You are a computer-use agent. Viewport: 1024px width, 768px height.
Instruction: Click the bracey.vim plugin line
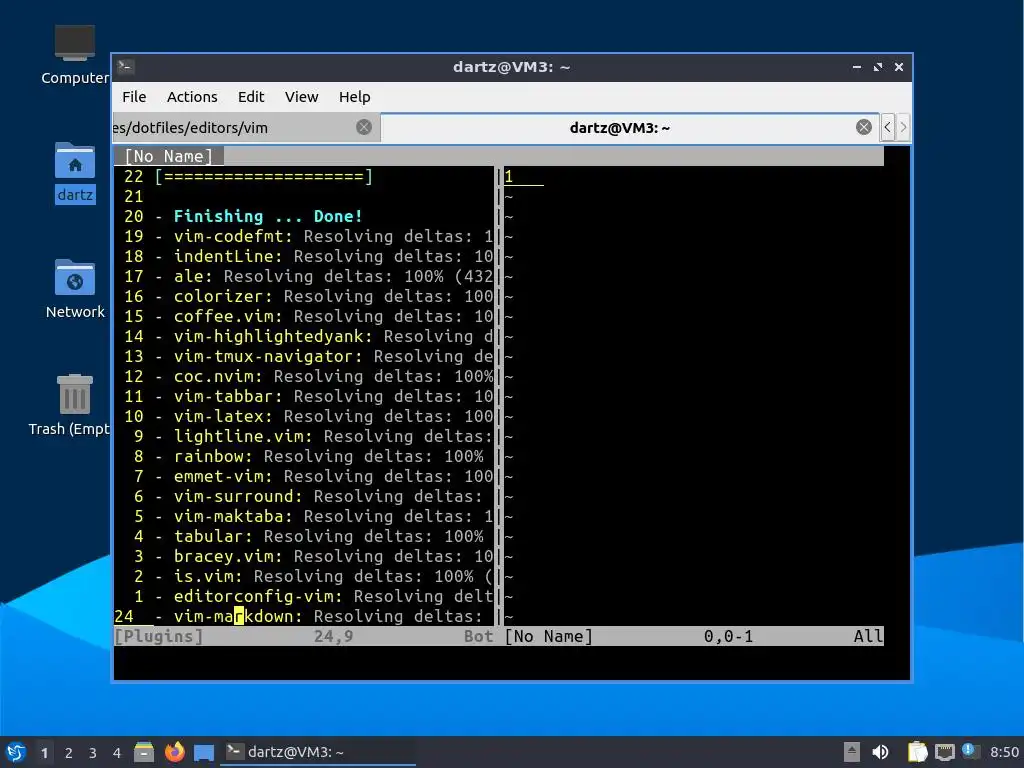point(304,556)
